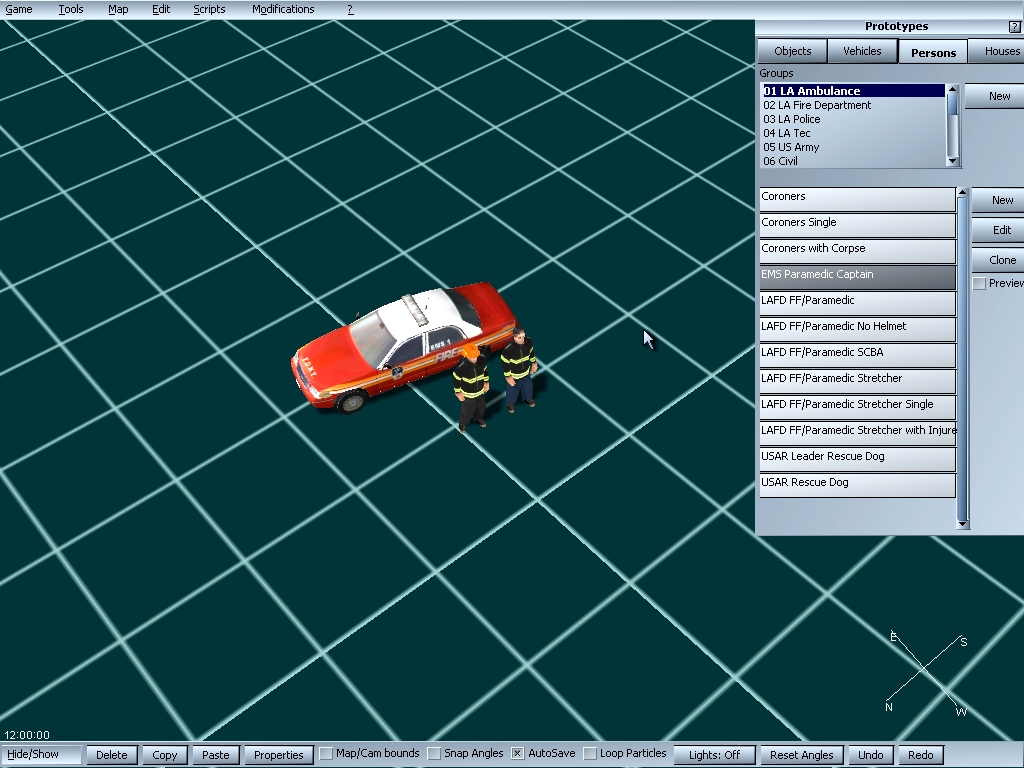Click the Groups list scroll down arrow

tap(952, 161)
